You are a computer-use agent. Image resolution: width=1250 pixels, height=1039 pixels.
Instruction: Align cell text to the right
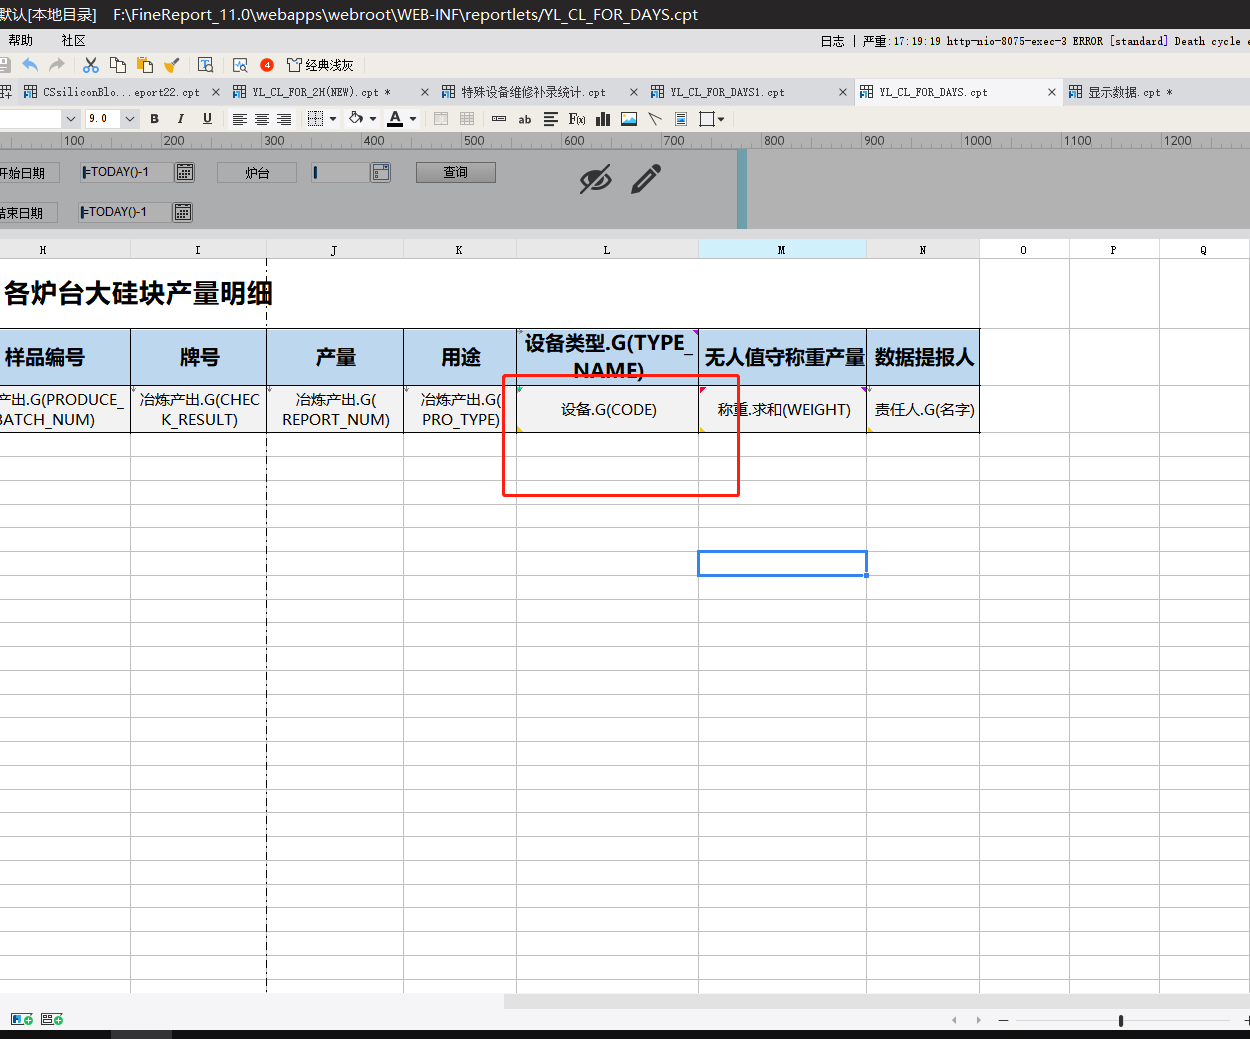[x=284, y=119]
